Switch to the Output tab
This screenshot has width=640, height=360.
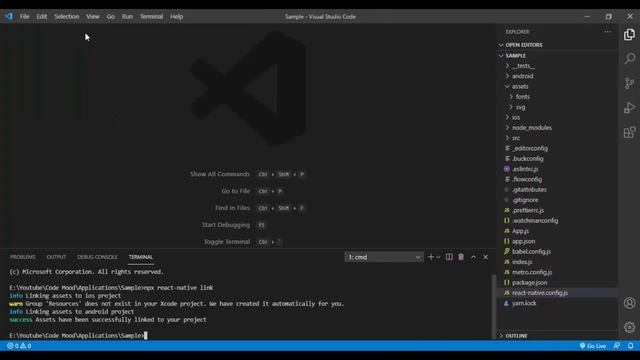click(56, 257)
